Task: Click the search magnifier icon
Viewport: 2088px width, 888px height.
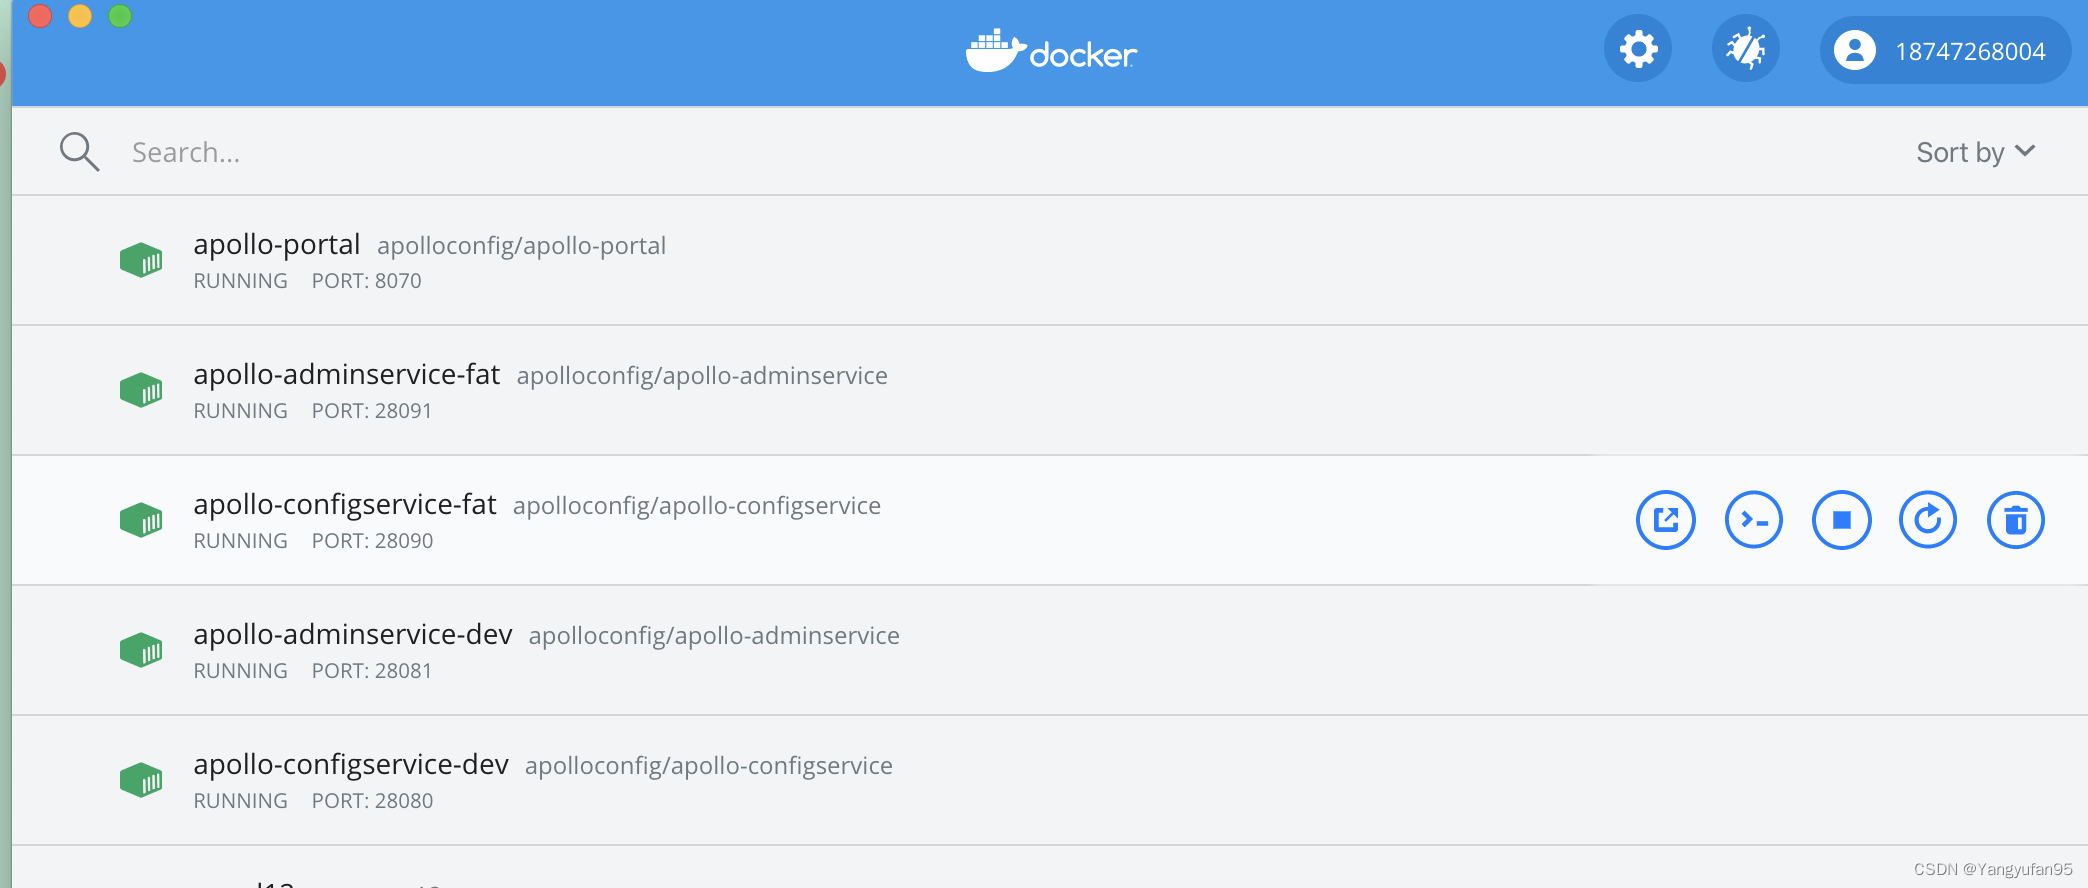Action: tap(79, 151)
